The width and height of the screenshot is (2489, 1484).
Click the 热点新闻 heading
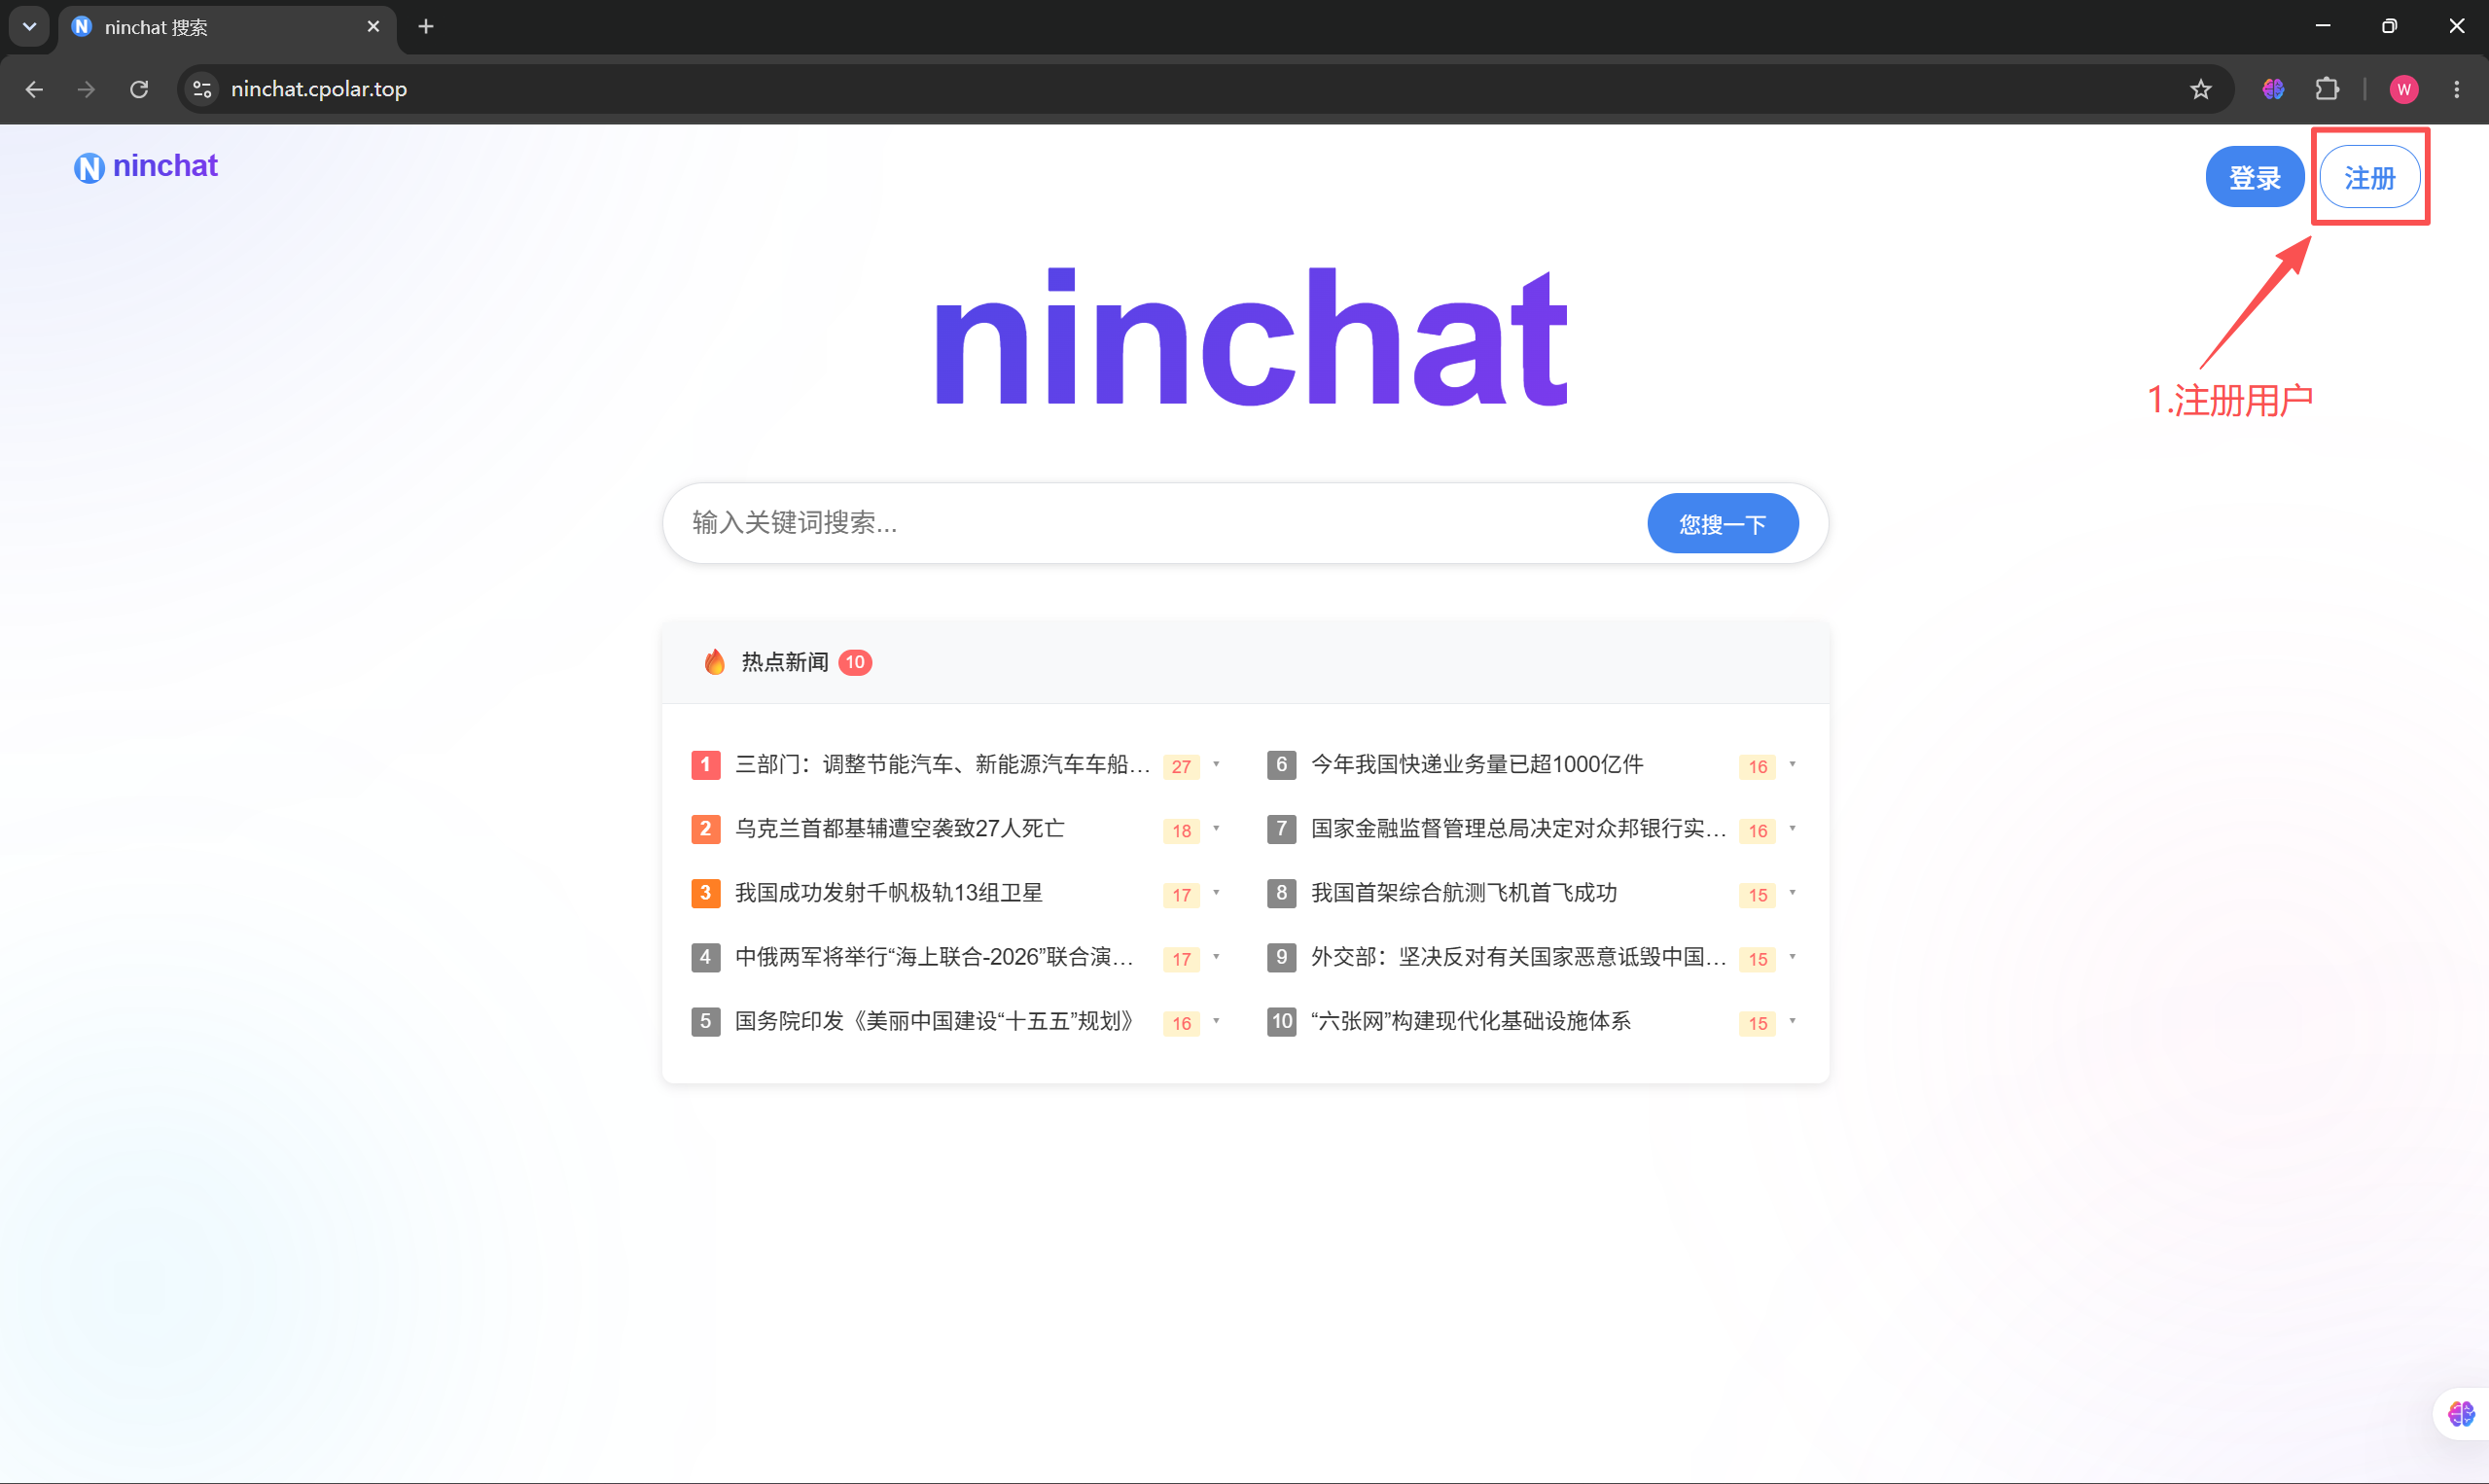[785, 662]
